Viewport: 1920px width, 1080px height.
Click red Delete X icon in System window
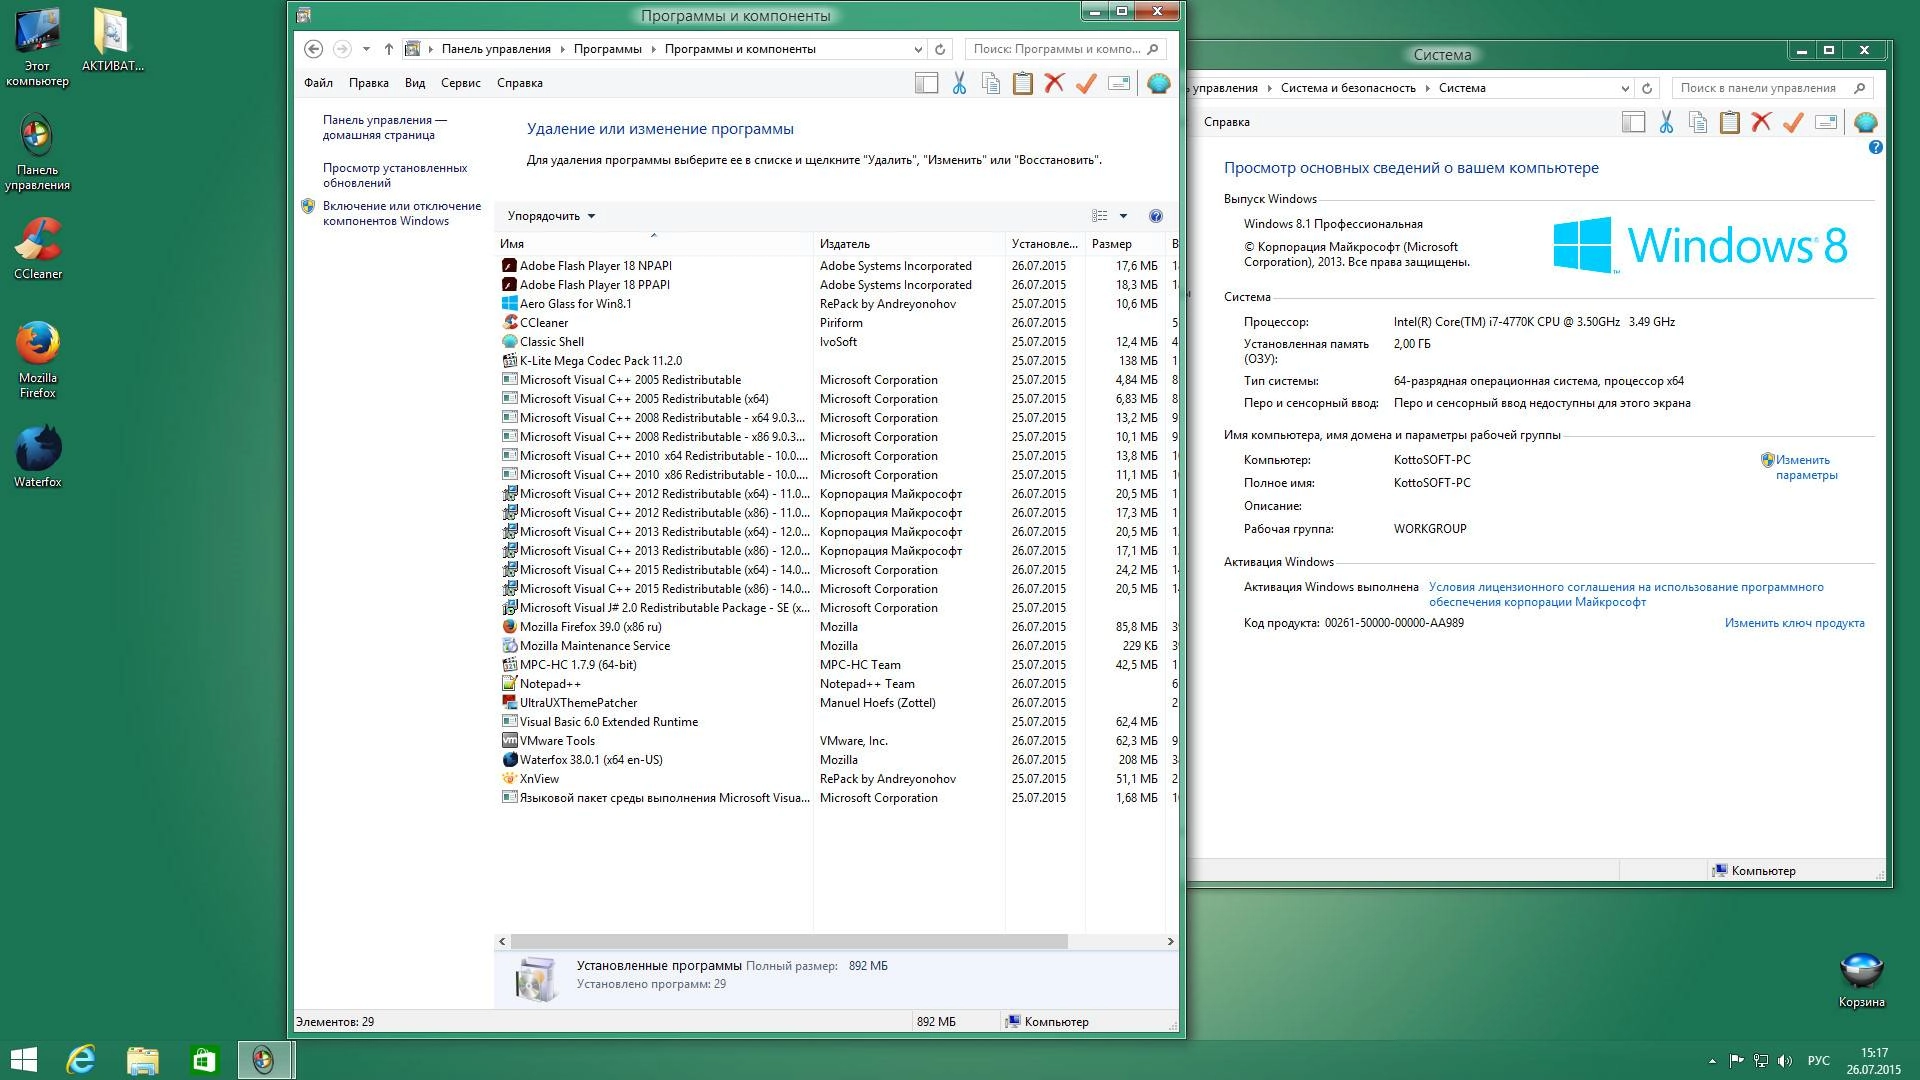1761,123
